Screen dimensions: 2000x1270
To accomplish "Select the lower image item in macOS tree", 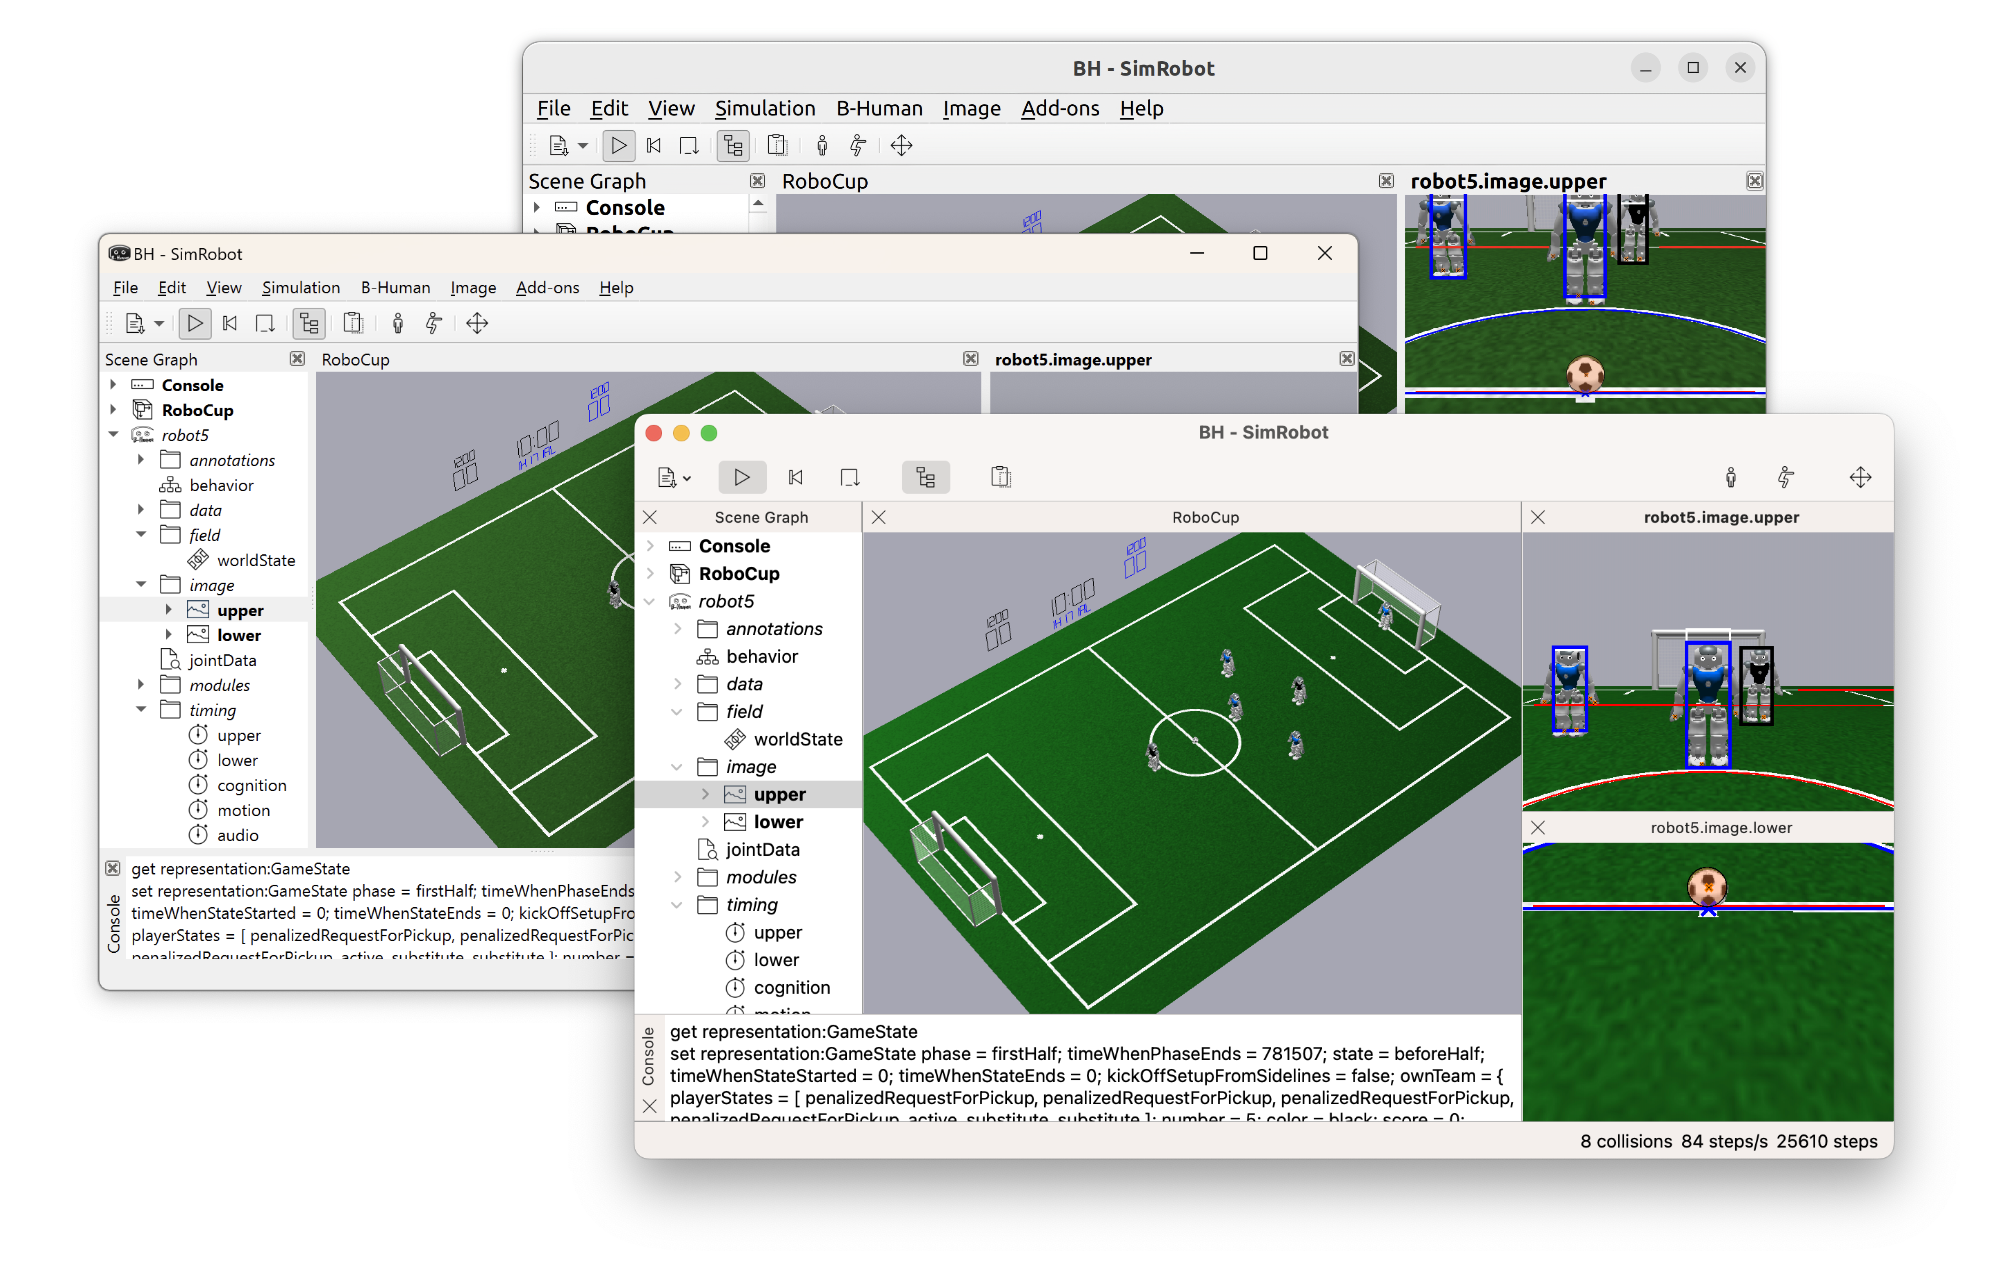I will (x=778, y=822).
